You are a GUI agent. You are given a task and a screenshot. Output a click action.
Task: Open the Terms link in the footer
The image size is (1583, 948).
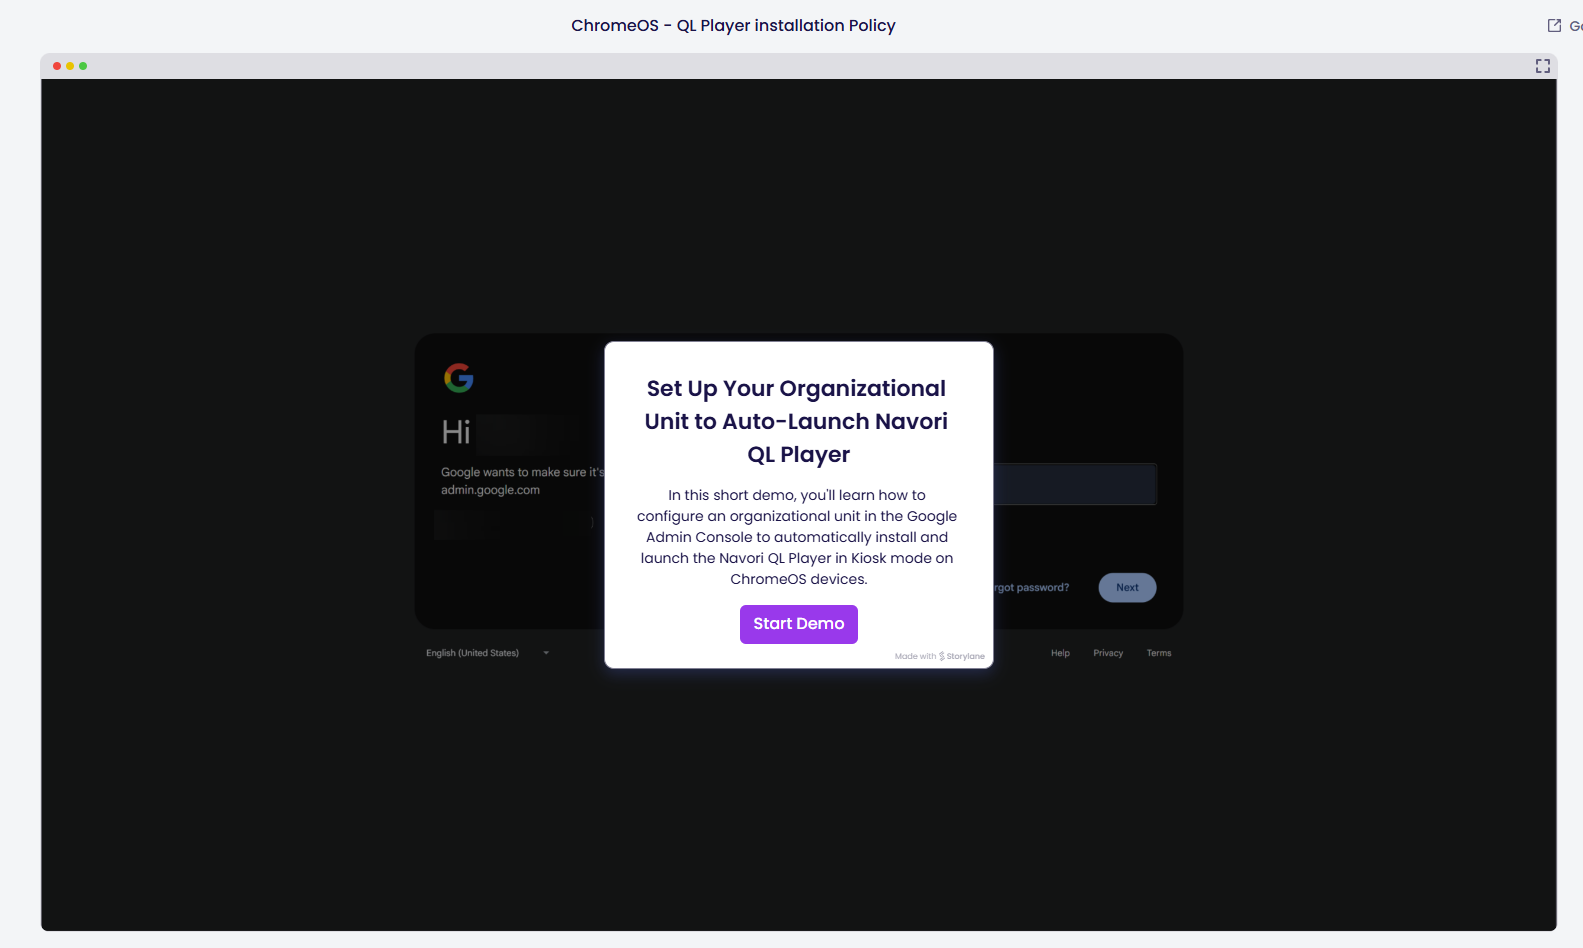coord(1158,653)
